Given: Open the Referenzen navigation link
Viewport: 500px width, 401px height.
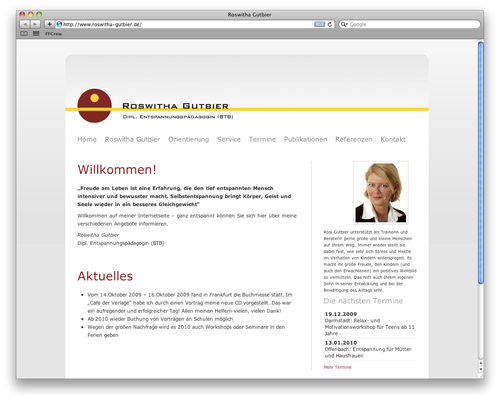Looking at the screenshot, I should [354, 139].
